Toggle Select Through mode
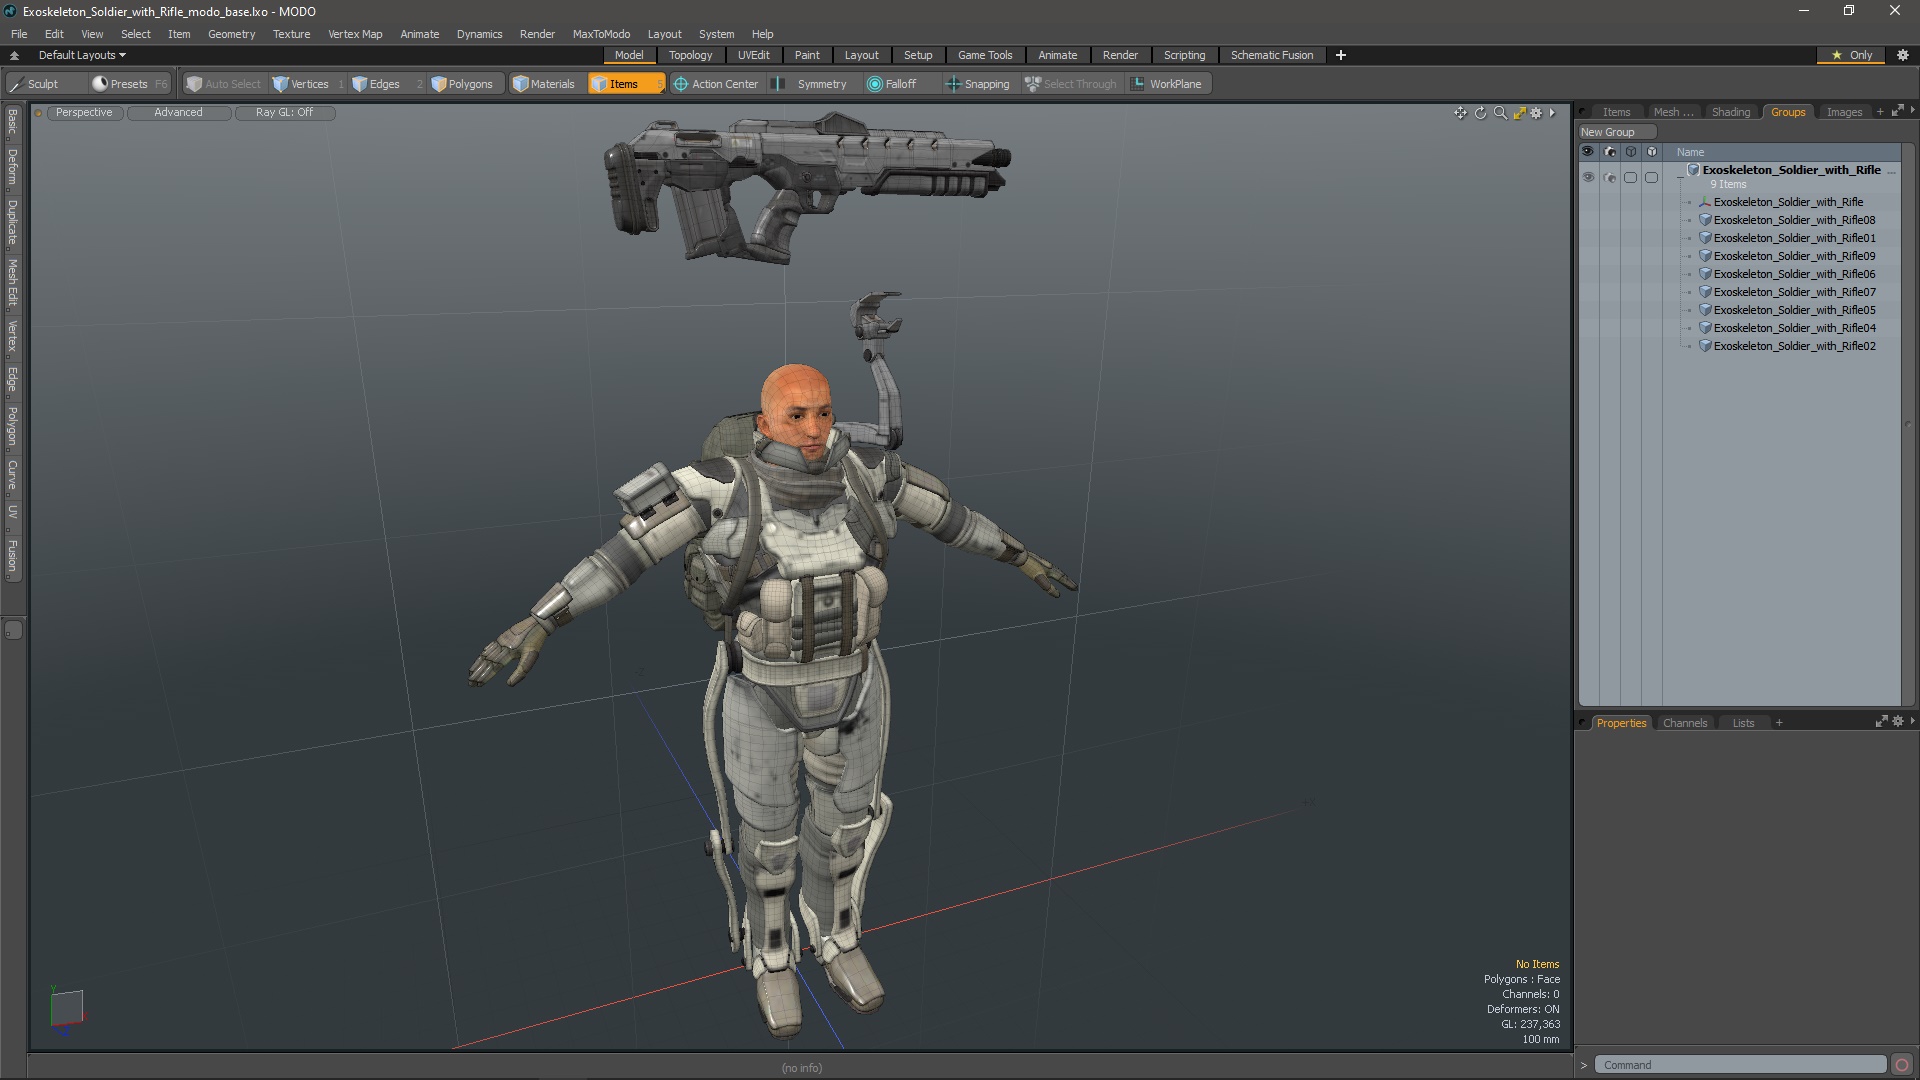 tap(1071, 84)
